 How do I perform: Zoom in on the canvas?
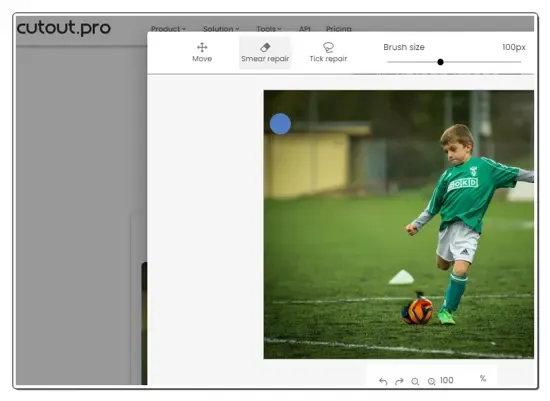pyautogui.click(x=431, y=381)
